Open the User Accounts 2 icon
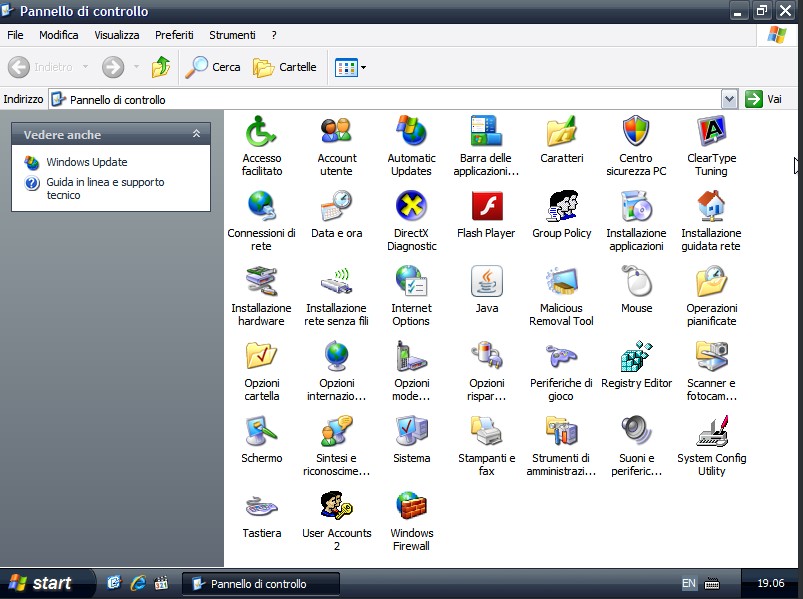803x599 pixels. click(336, 521)
